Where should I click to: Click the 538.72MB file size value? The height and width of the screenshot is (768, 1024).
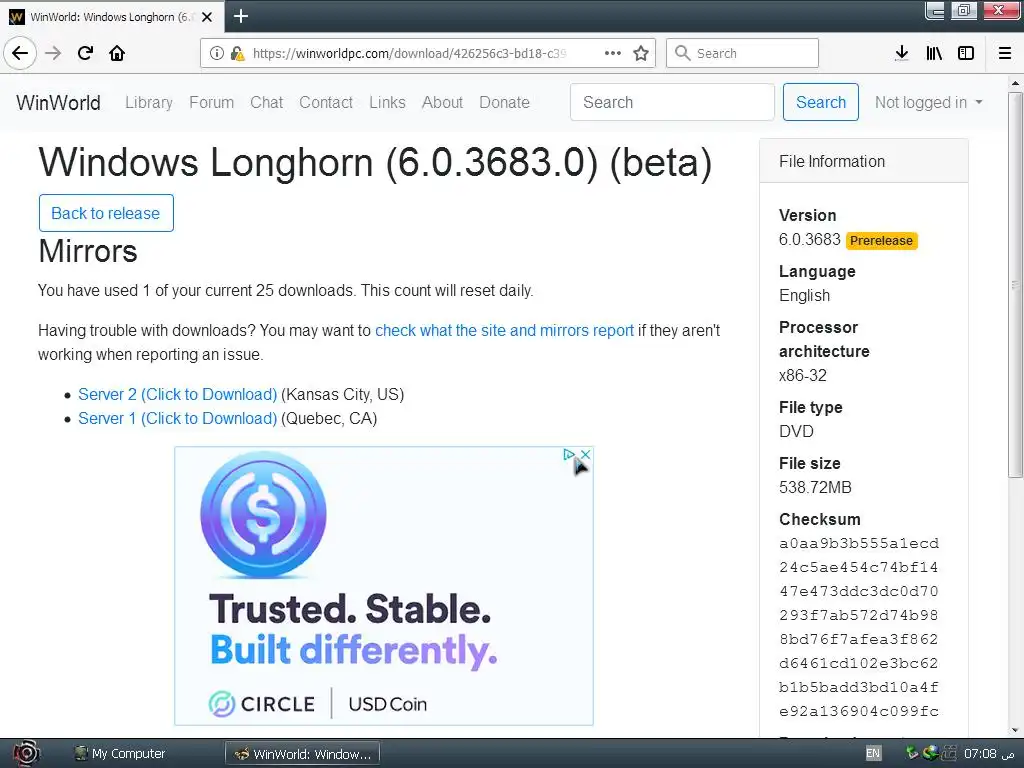[815, 488]
